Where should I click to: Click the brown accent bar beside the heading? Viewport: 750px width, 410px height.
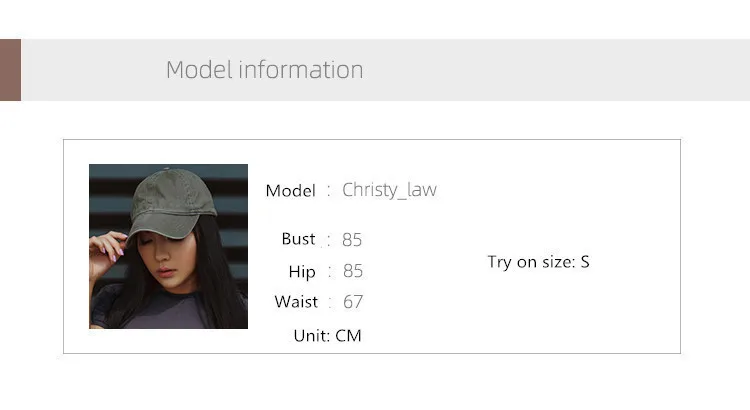[x=10, y=70]
